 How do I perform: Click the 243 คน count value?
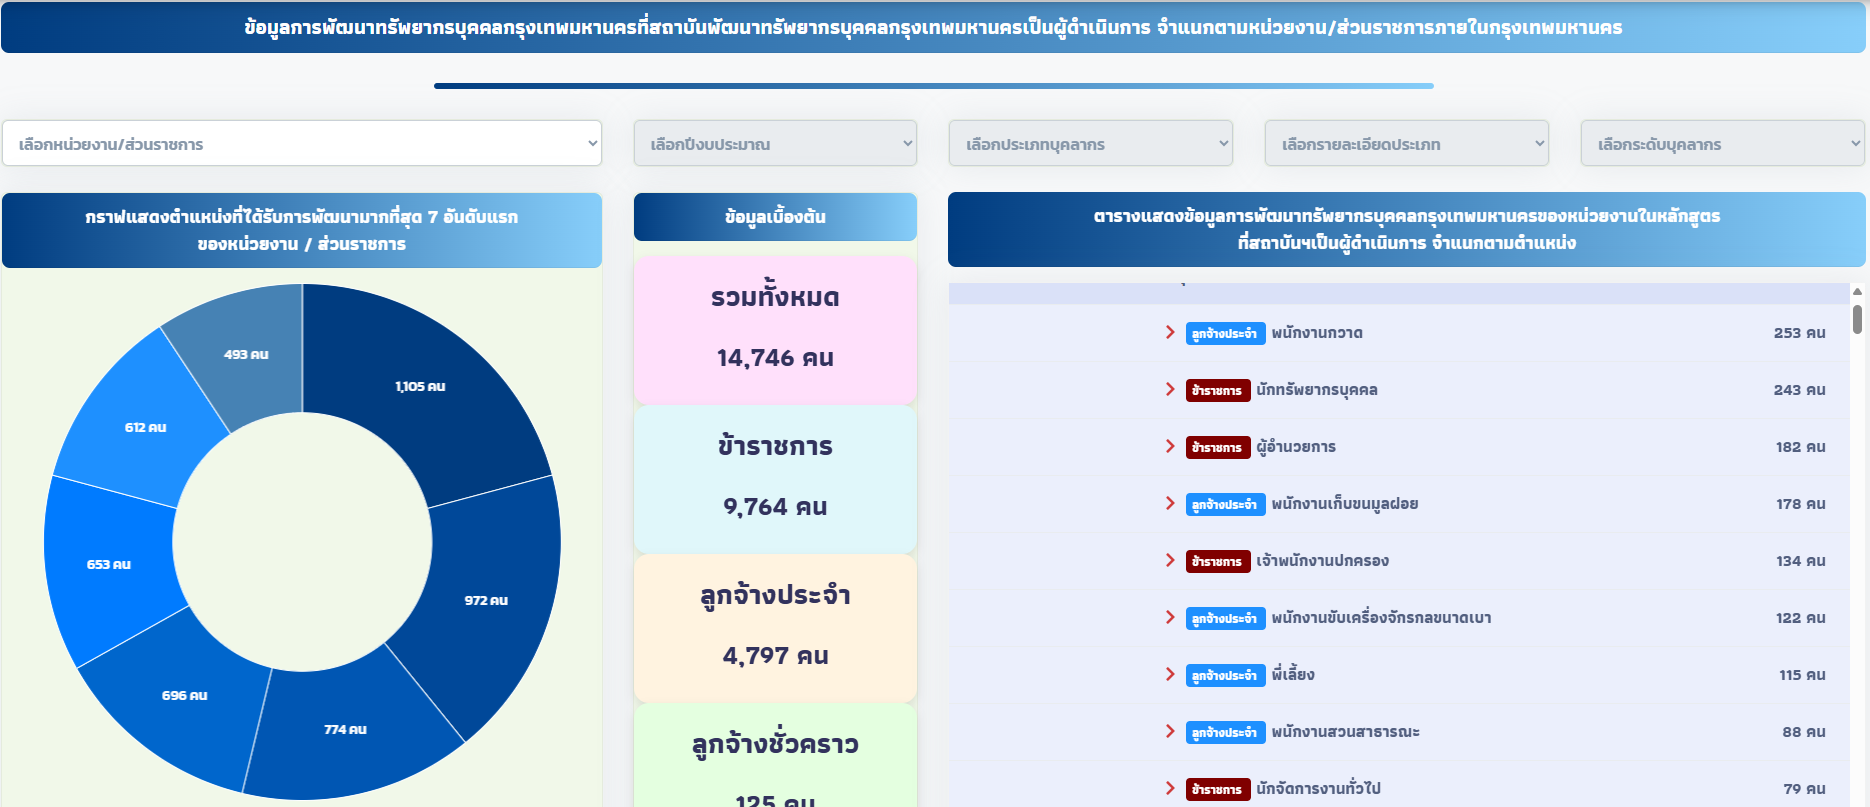[x=1800, y=390]
